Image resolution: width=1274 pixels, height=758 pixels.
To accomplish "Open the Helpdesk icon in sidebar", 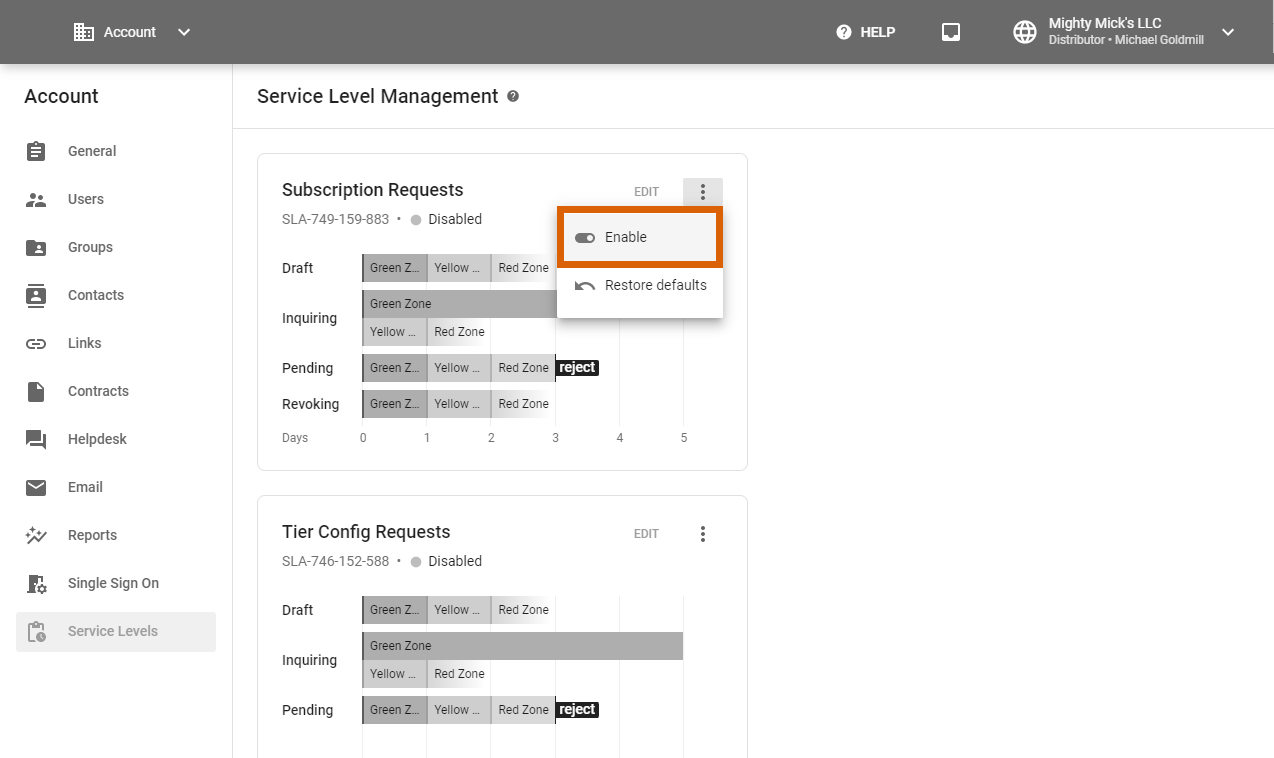I will pos(36,439).
